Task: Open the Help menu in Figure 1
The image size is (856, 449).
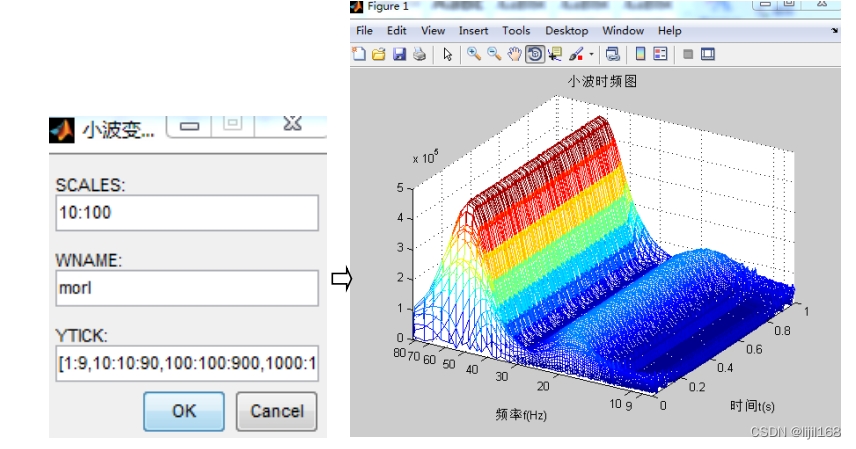Action: point(669,31)
